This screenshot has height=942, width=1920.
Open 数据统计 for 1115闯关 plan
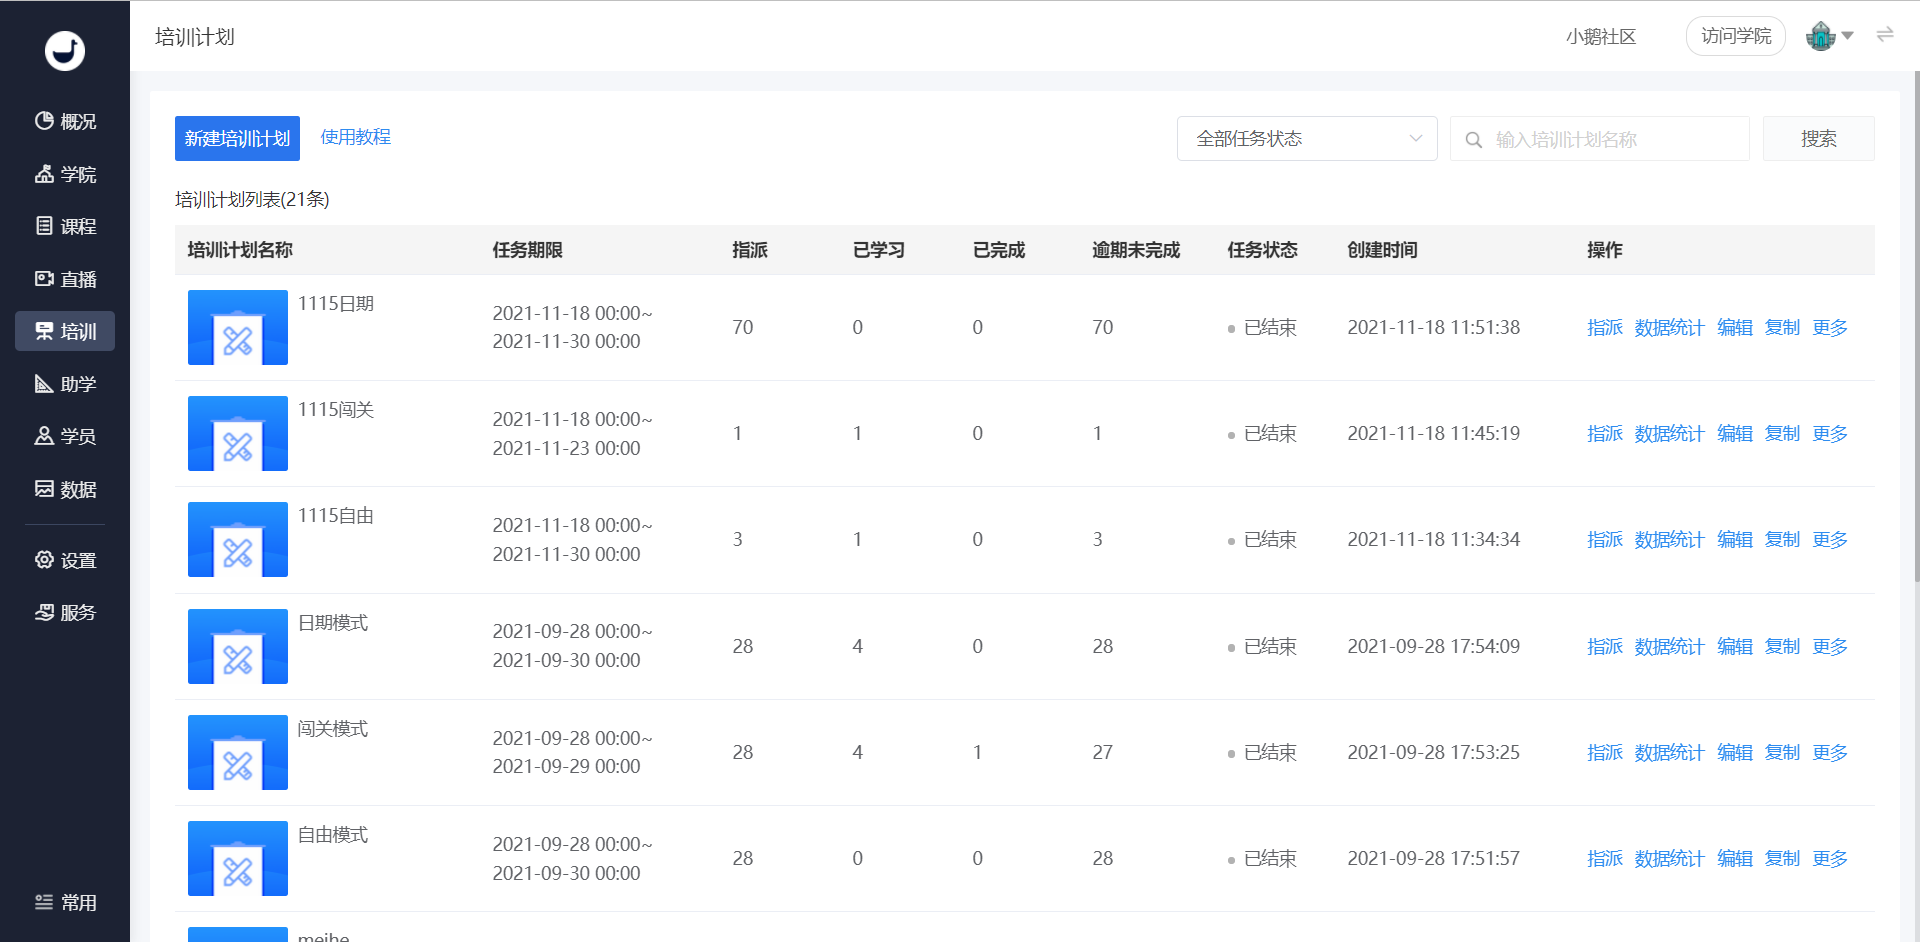(1669, 433)
